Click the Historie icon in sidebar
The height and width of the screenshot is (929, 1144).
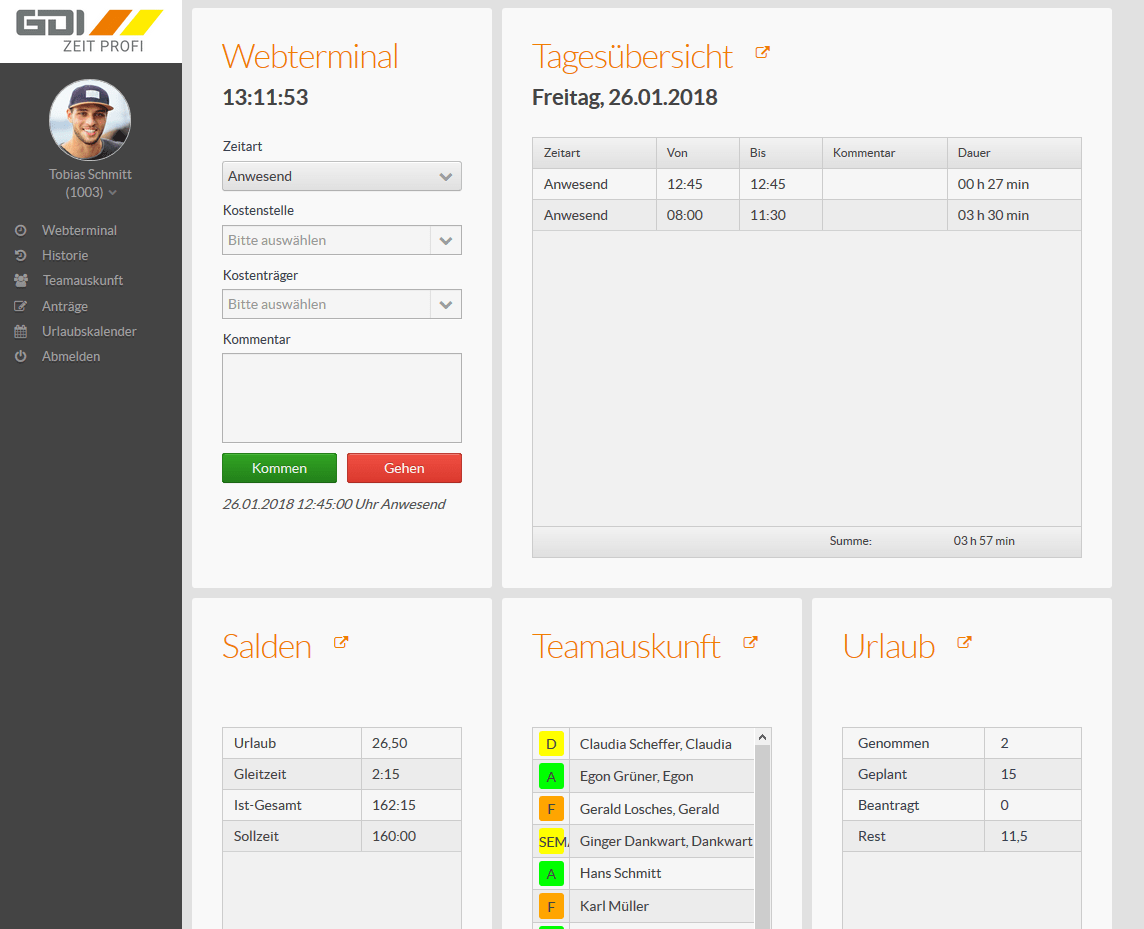click(x=20, y=256)
